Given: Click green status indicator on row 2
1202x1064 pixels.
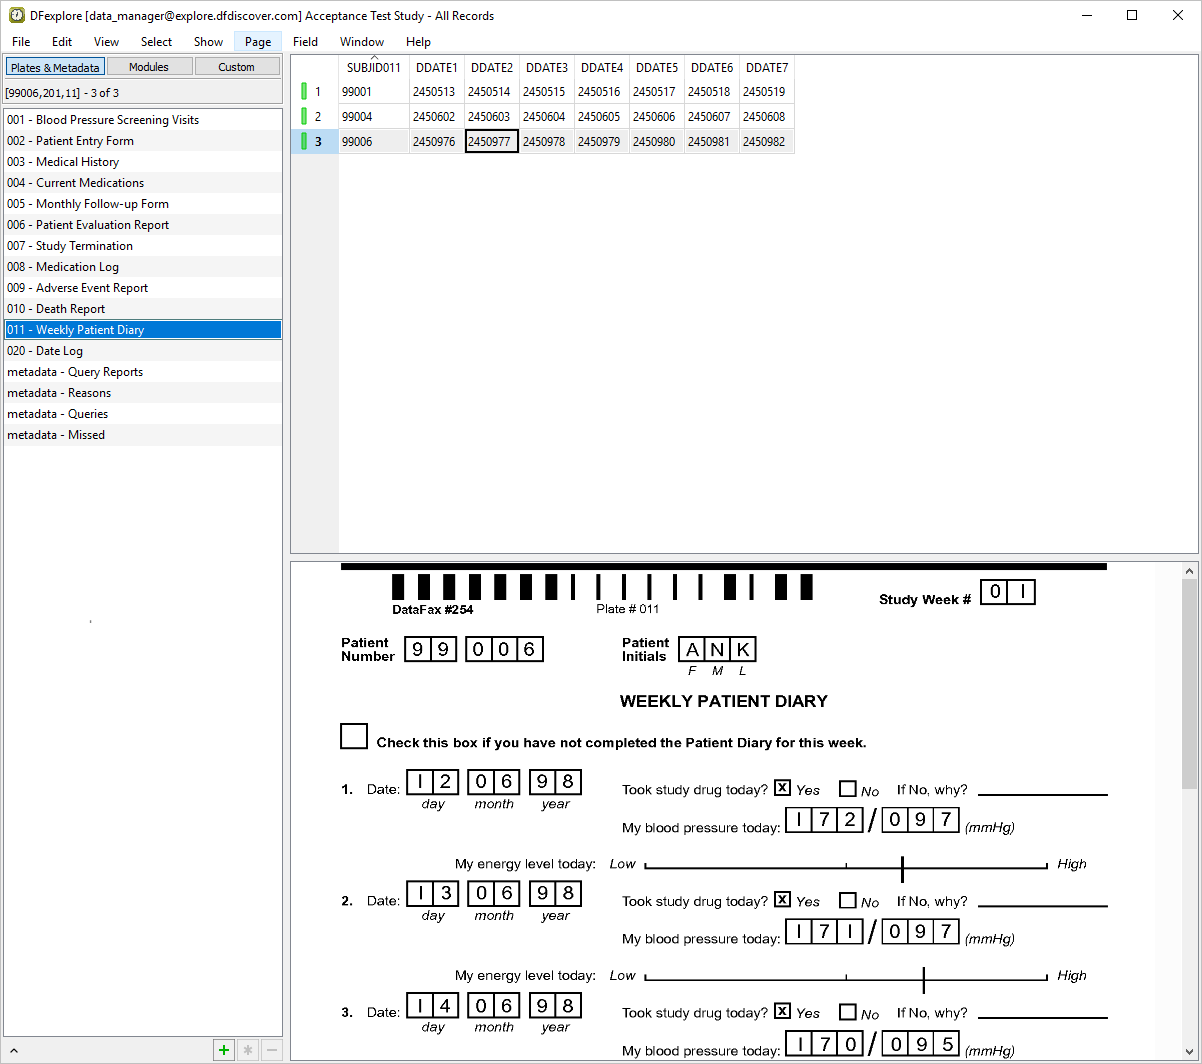Looking at the screenshot, I should click(304, 117).
